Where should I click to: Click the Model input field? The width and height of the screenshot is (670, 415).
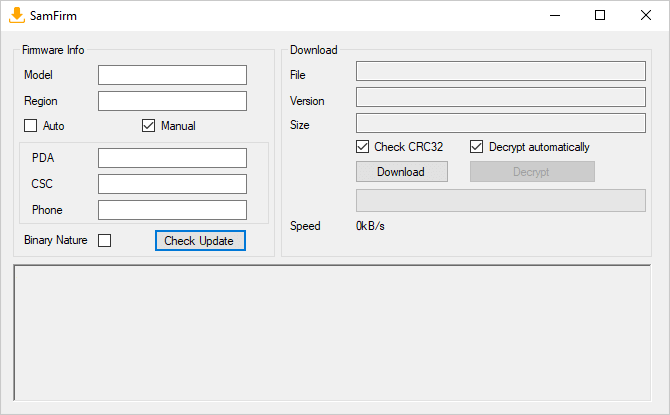coord(172,75)
